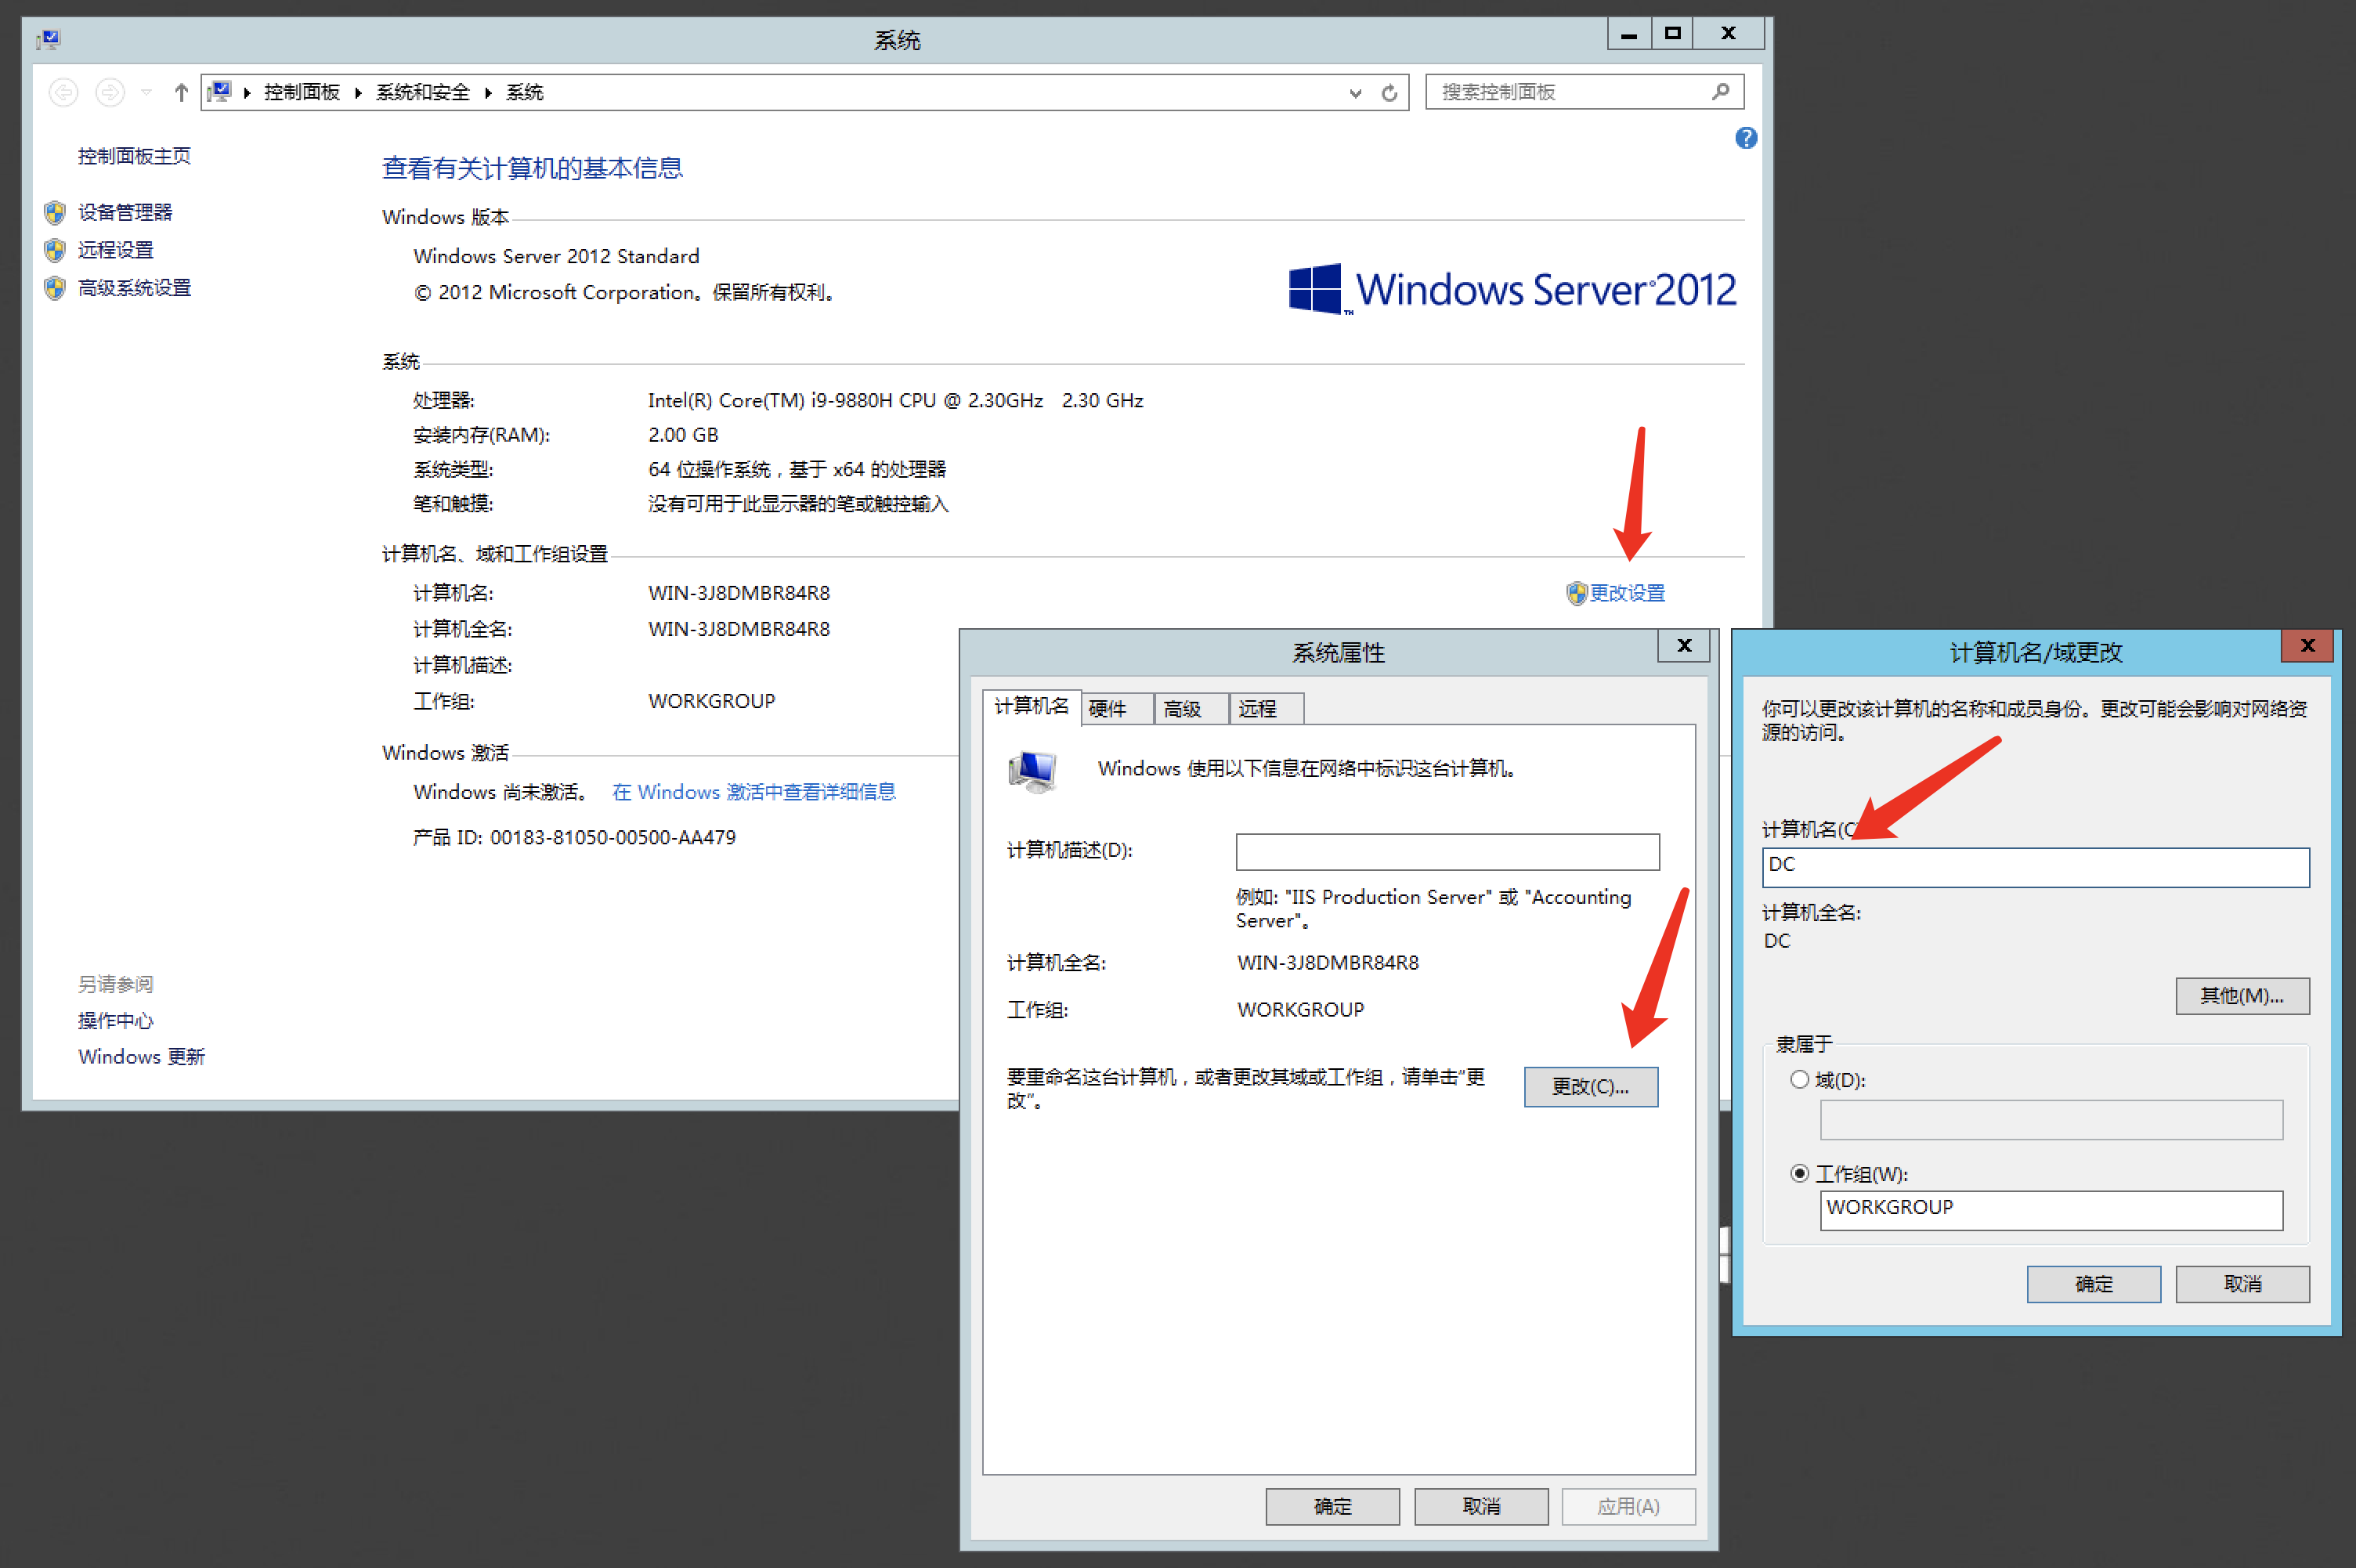Screen dimensions: 2356x1568
Task: Open 设备管理器 shield link
Action: 124,212
